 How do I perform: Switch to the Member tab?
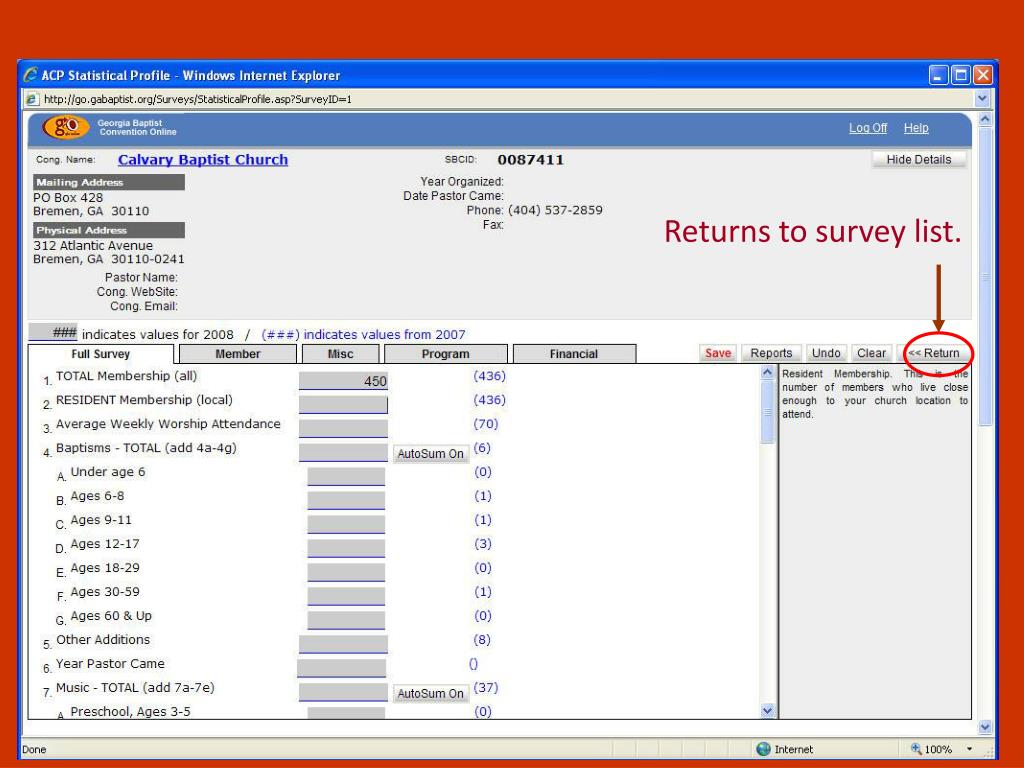tap(237, 354)
